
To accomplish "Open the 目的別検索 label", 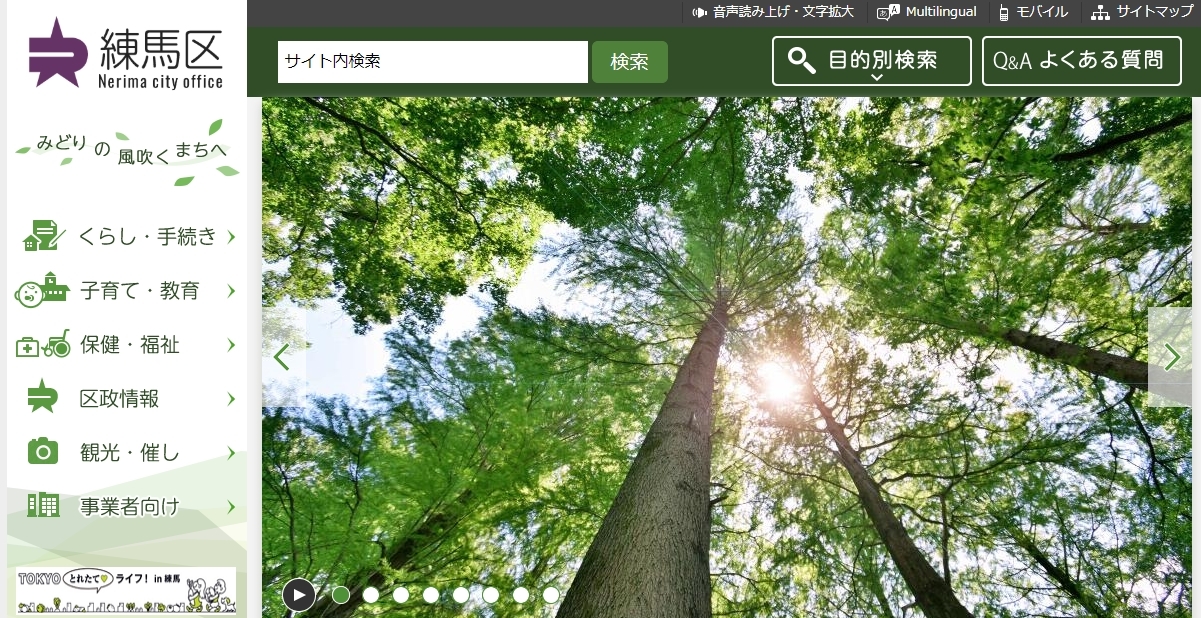I will pos(883,60).
